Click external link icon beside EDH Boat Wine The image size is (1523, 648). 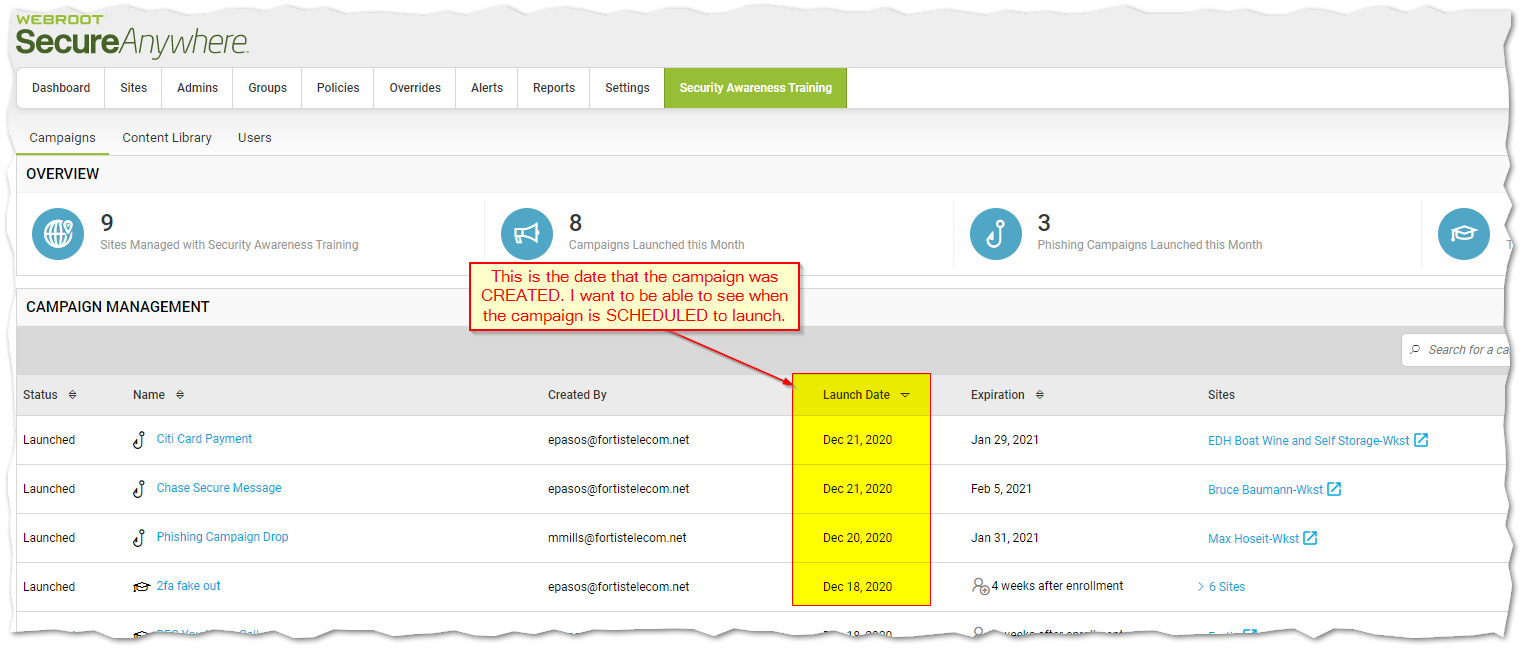pos(1420,439)
